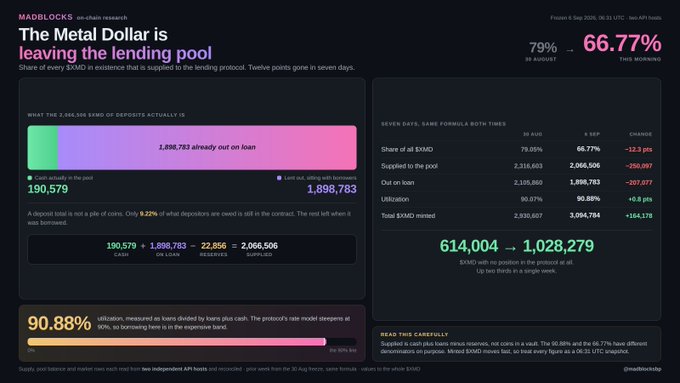The width and height of the screenshot is (680, 383).
Task: Click 'Out on loan' row label
Action: [x=397, y=183]
